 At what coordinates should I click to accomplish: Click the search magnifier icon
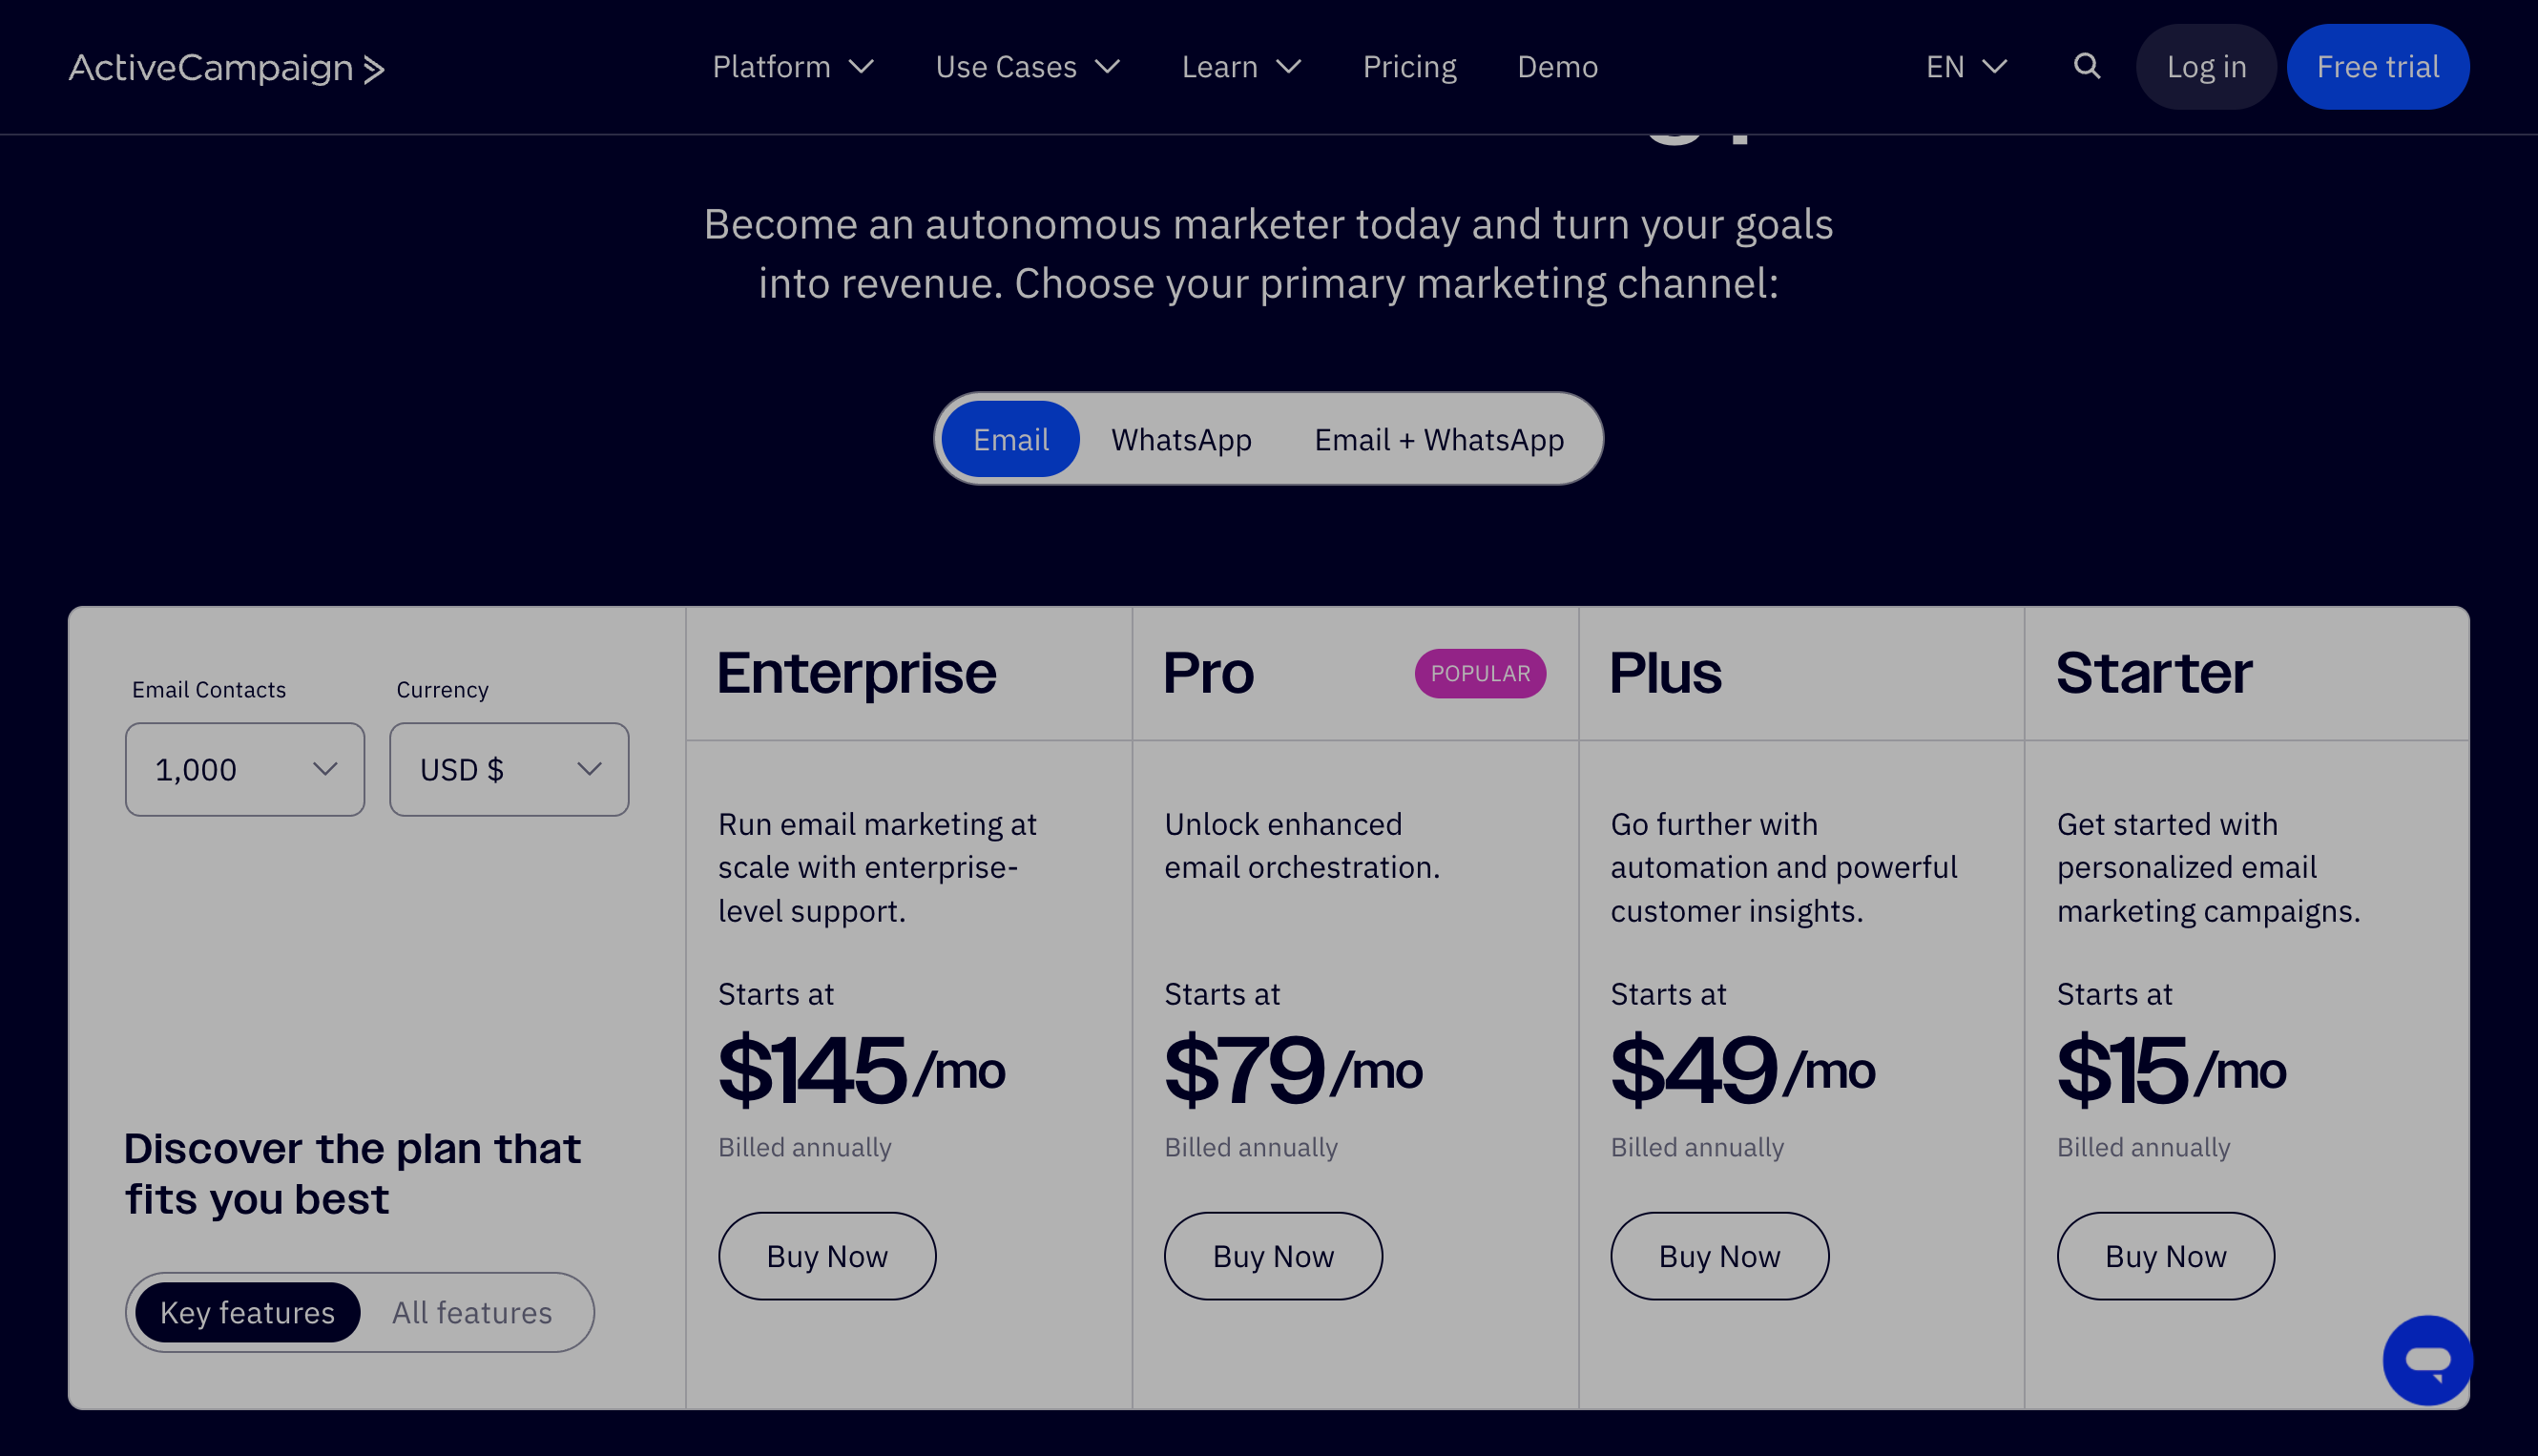2086,66
